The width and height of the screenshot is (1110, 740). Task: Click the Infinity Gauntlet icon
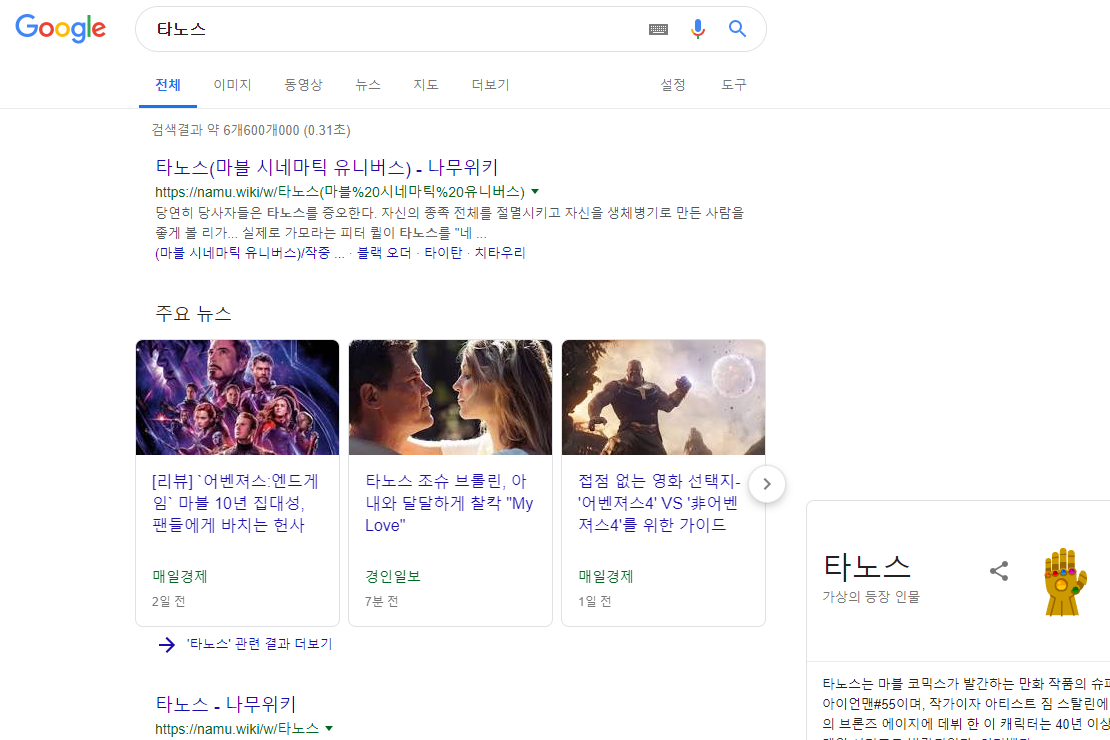[1064, 581]
